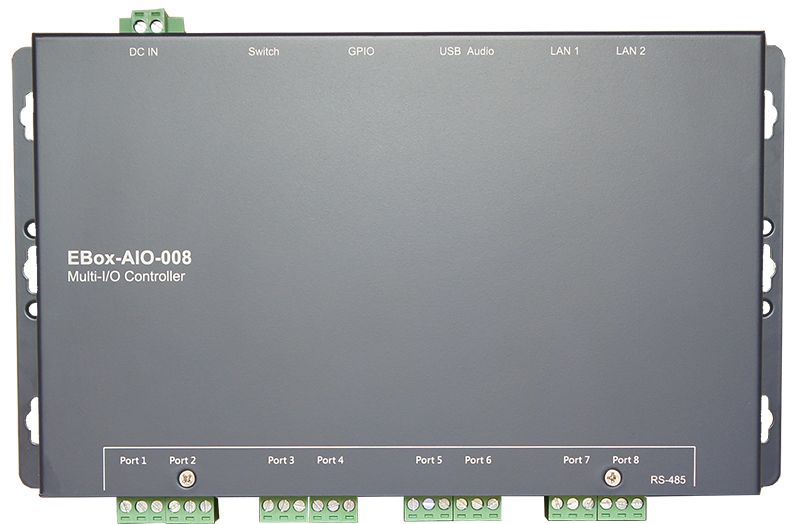The width and height of the screenshot is (800, 524).
Task: Click the LAN 2 label
Action: pos(631,51)
